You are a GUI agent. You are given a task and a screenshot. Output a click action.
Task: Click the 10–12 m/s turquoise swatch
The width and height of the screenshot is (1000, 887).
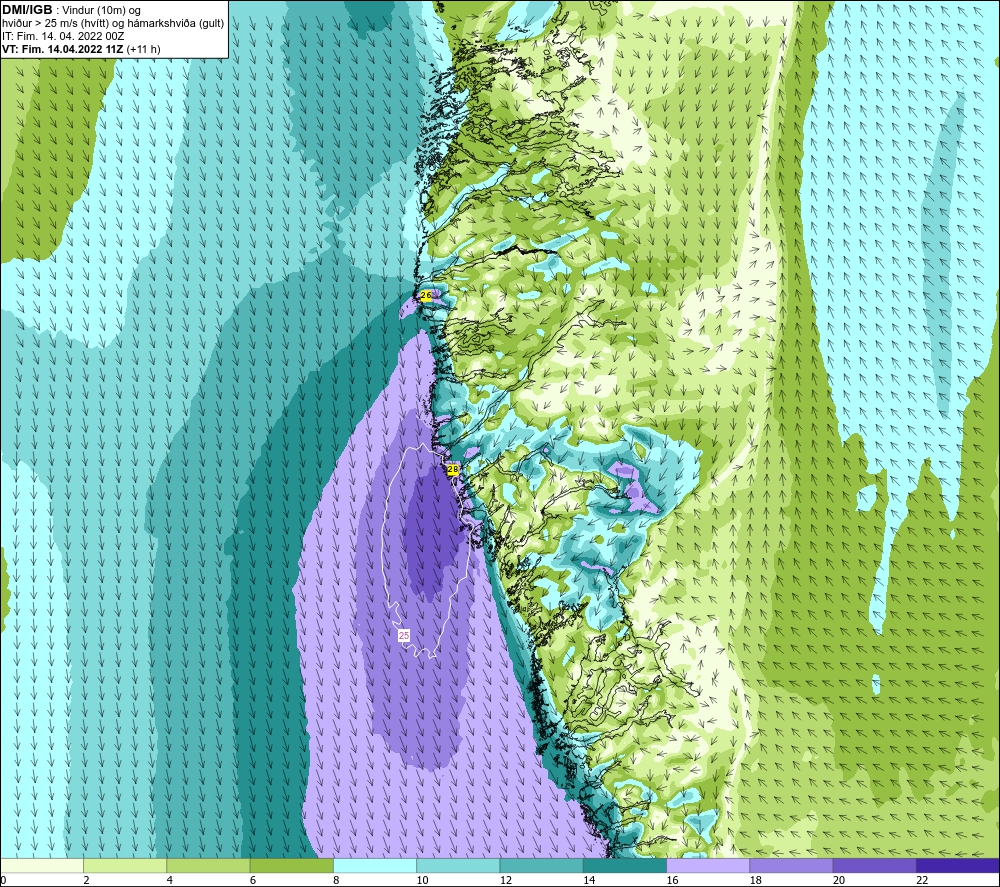458,865
